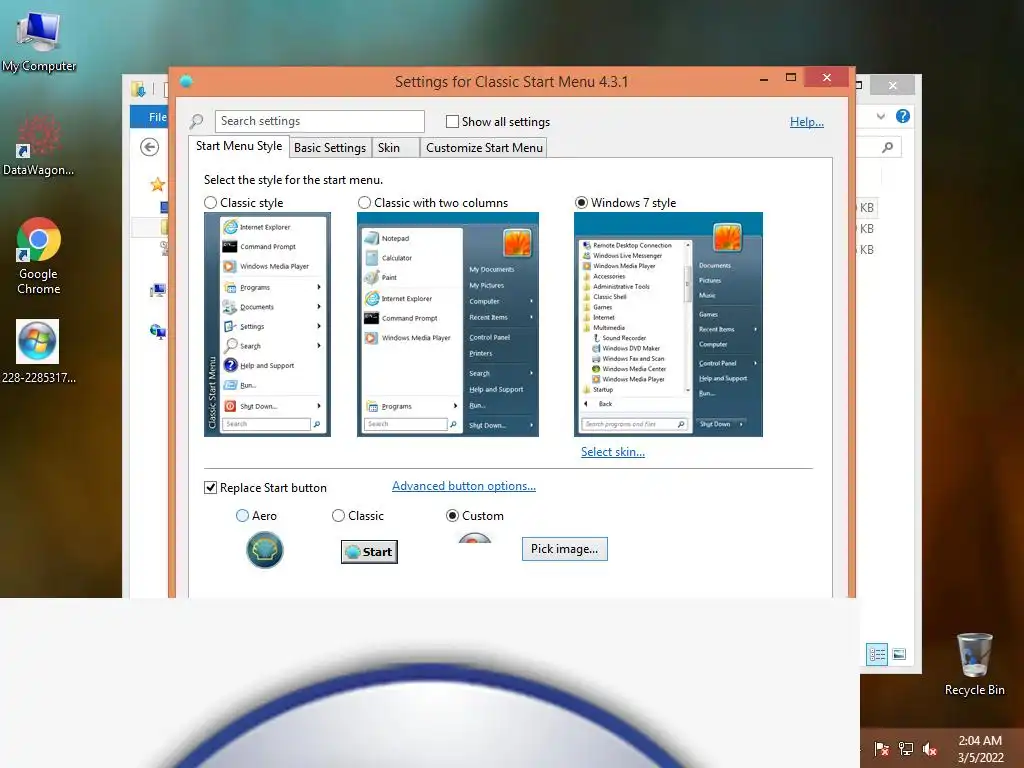Click the Pick image... button

(x=564, y=549)
